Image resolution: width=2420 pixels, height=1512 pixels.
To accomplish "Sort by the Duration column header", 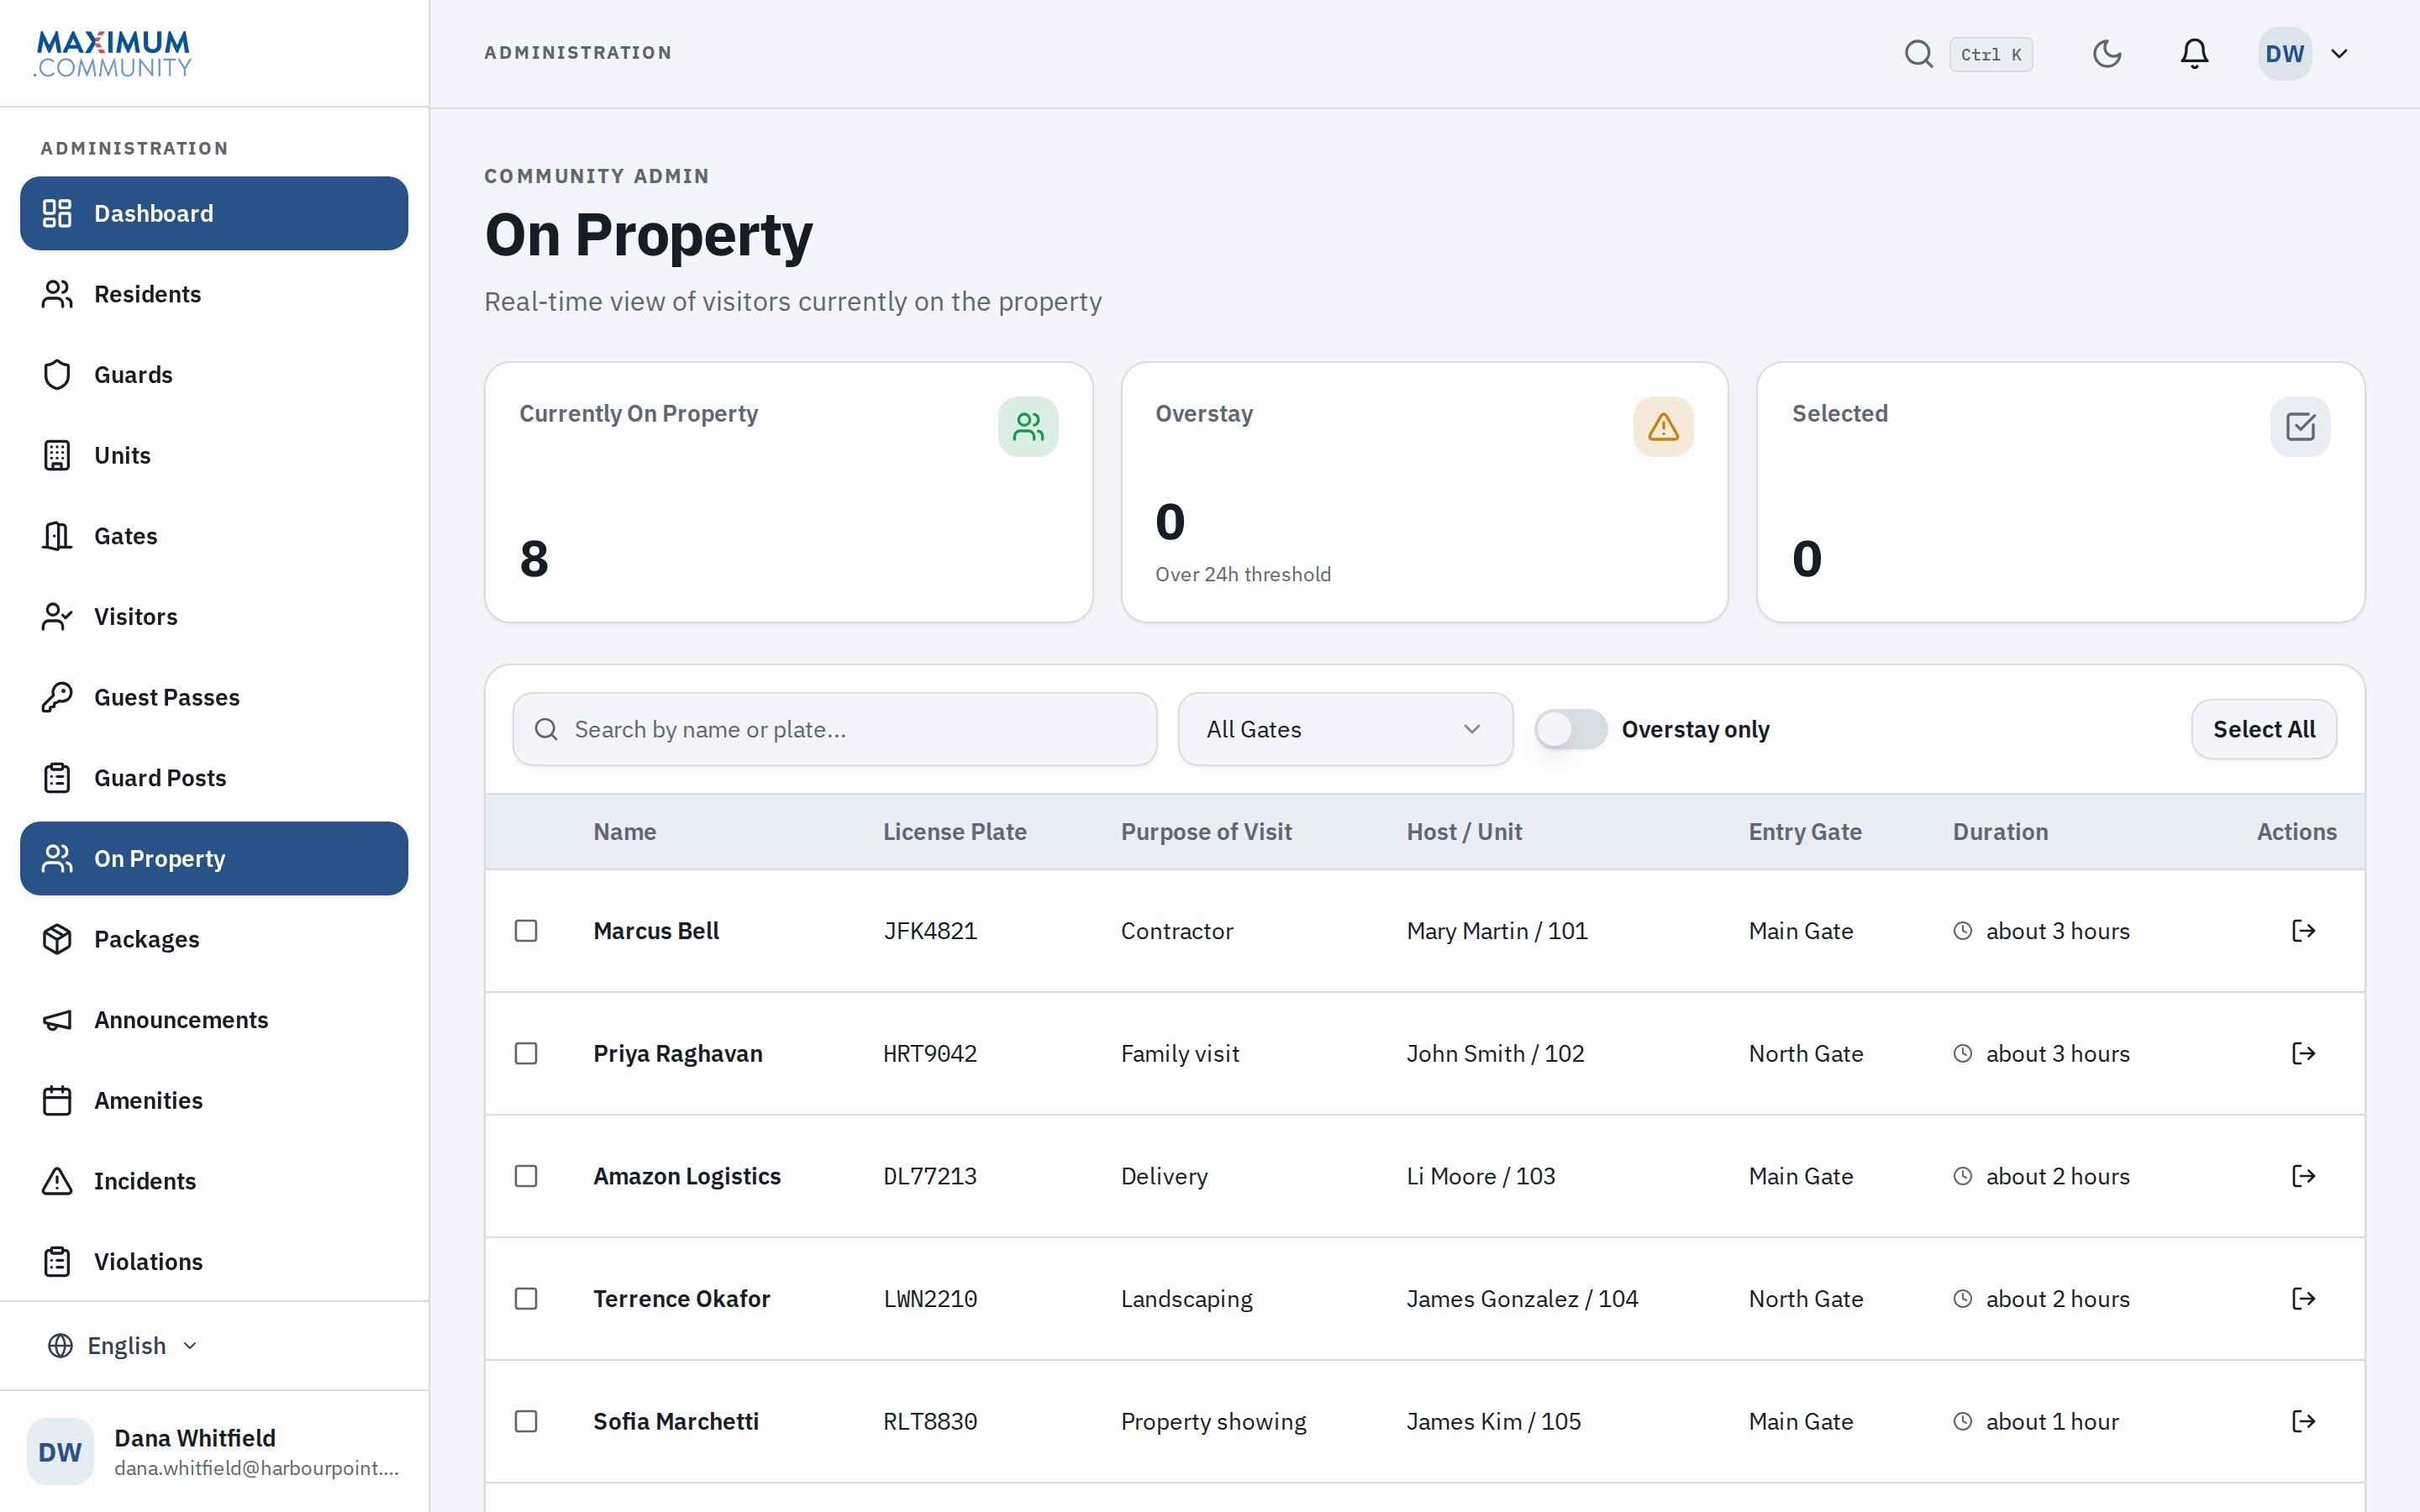I will tap(2000, 832).
